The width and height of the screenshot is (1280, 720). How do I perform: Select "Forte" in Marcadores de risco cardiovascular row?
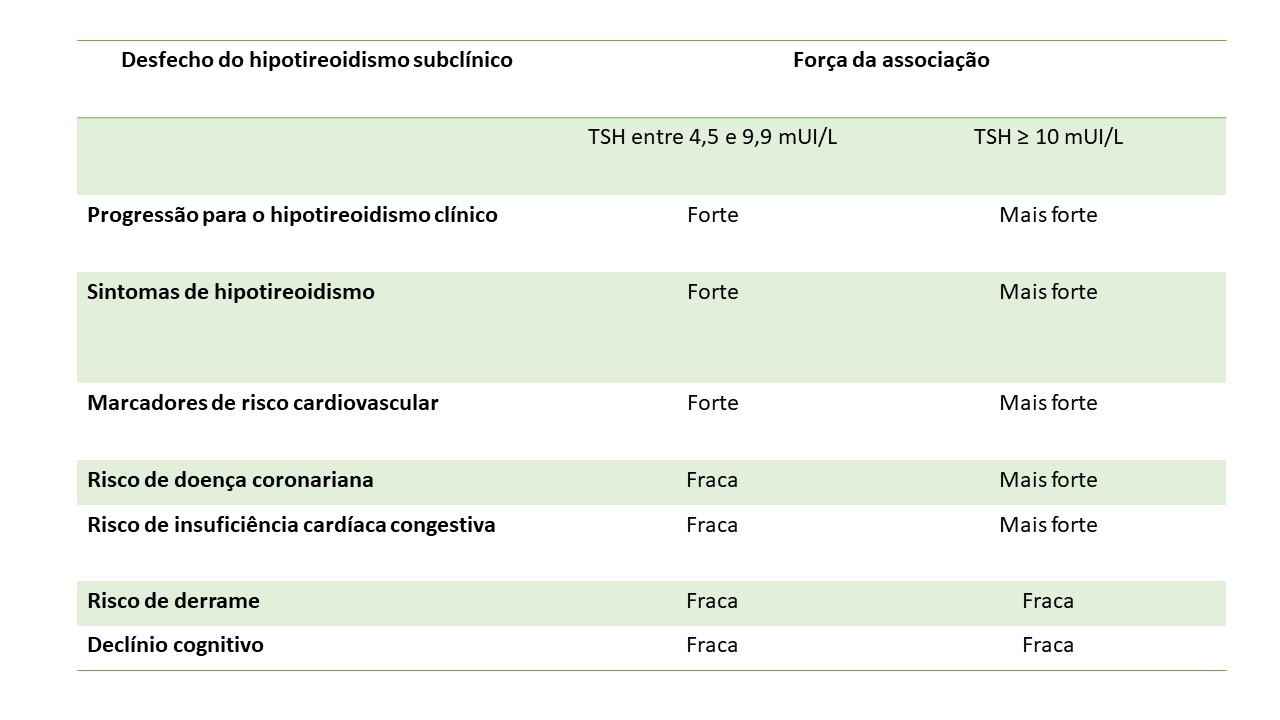712,403
